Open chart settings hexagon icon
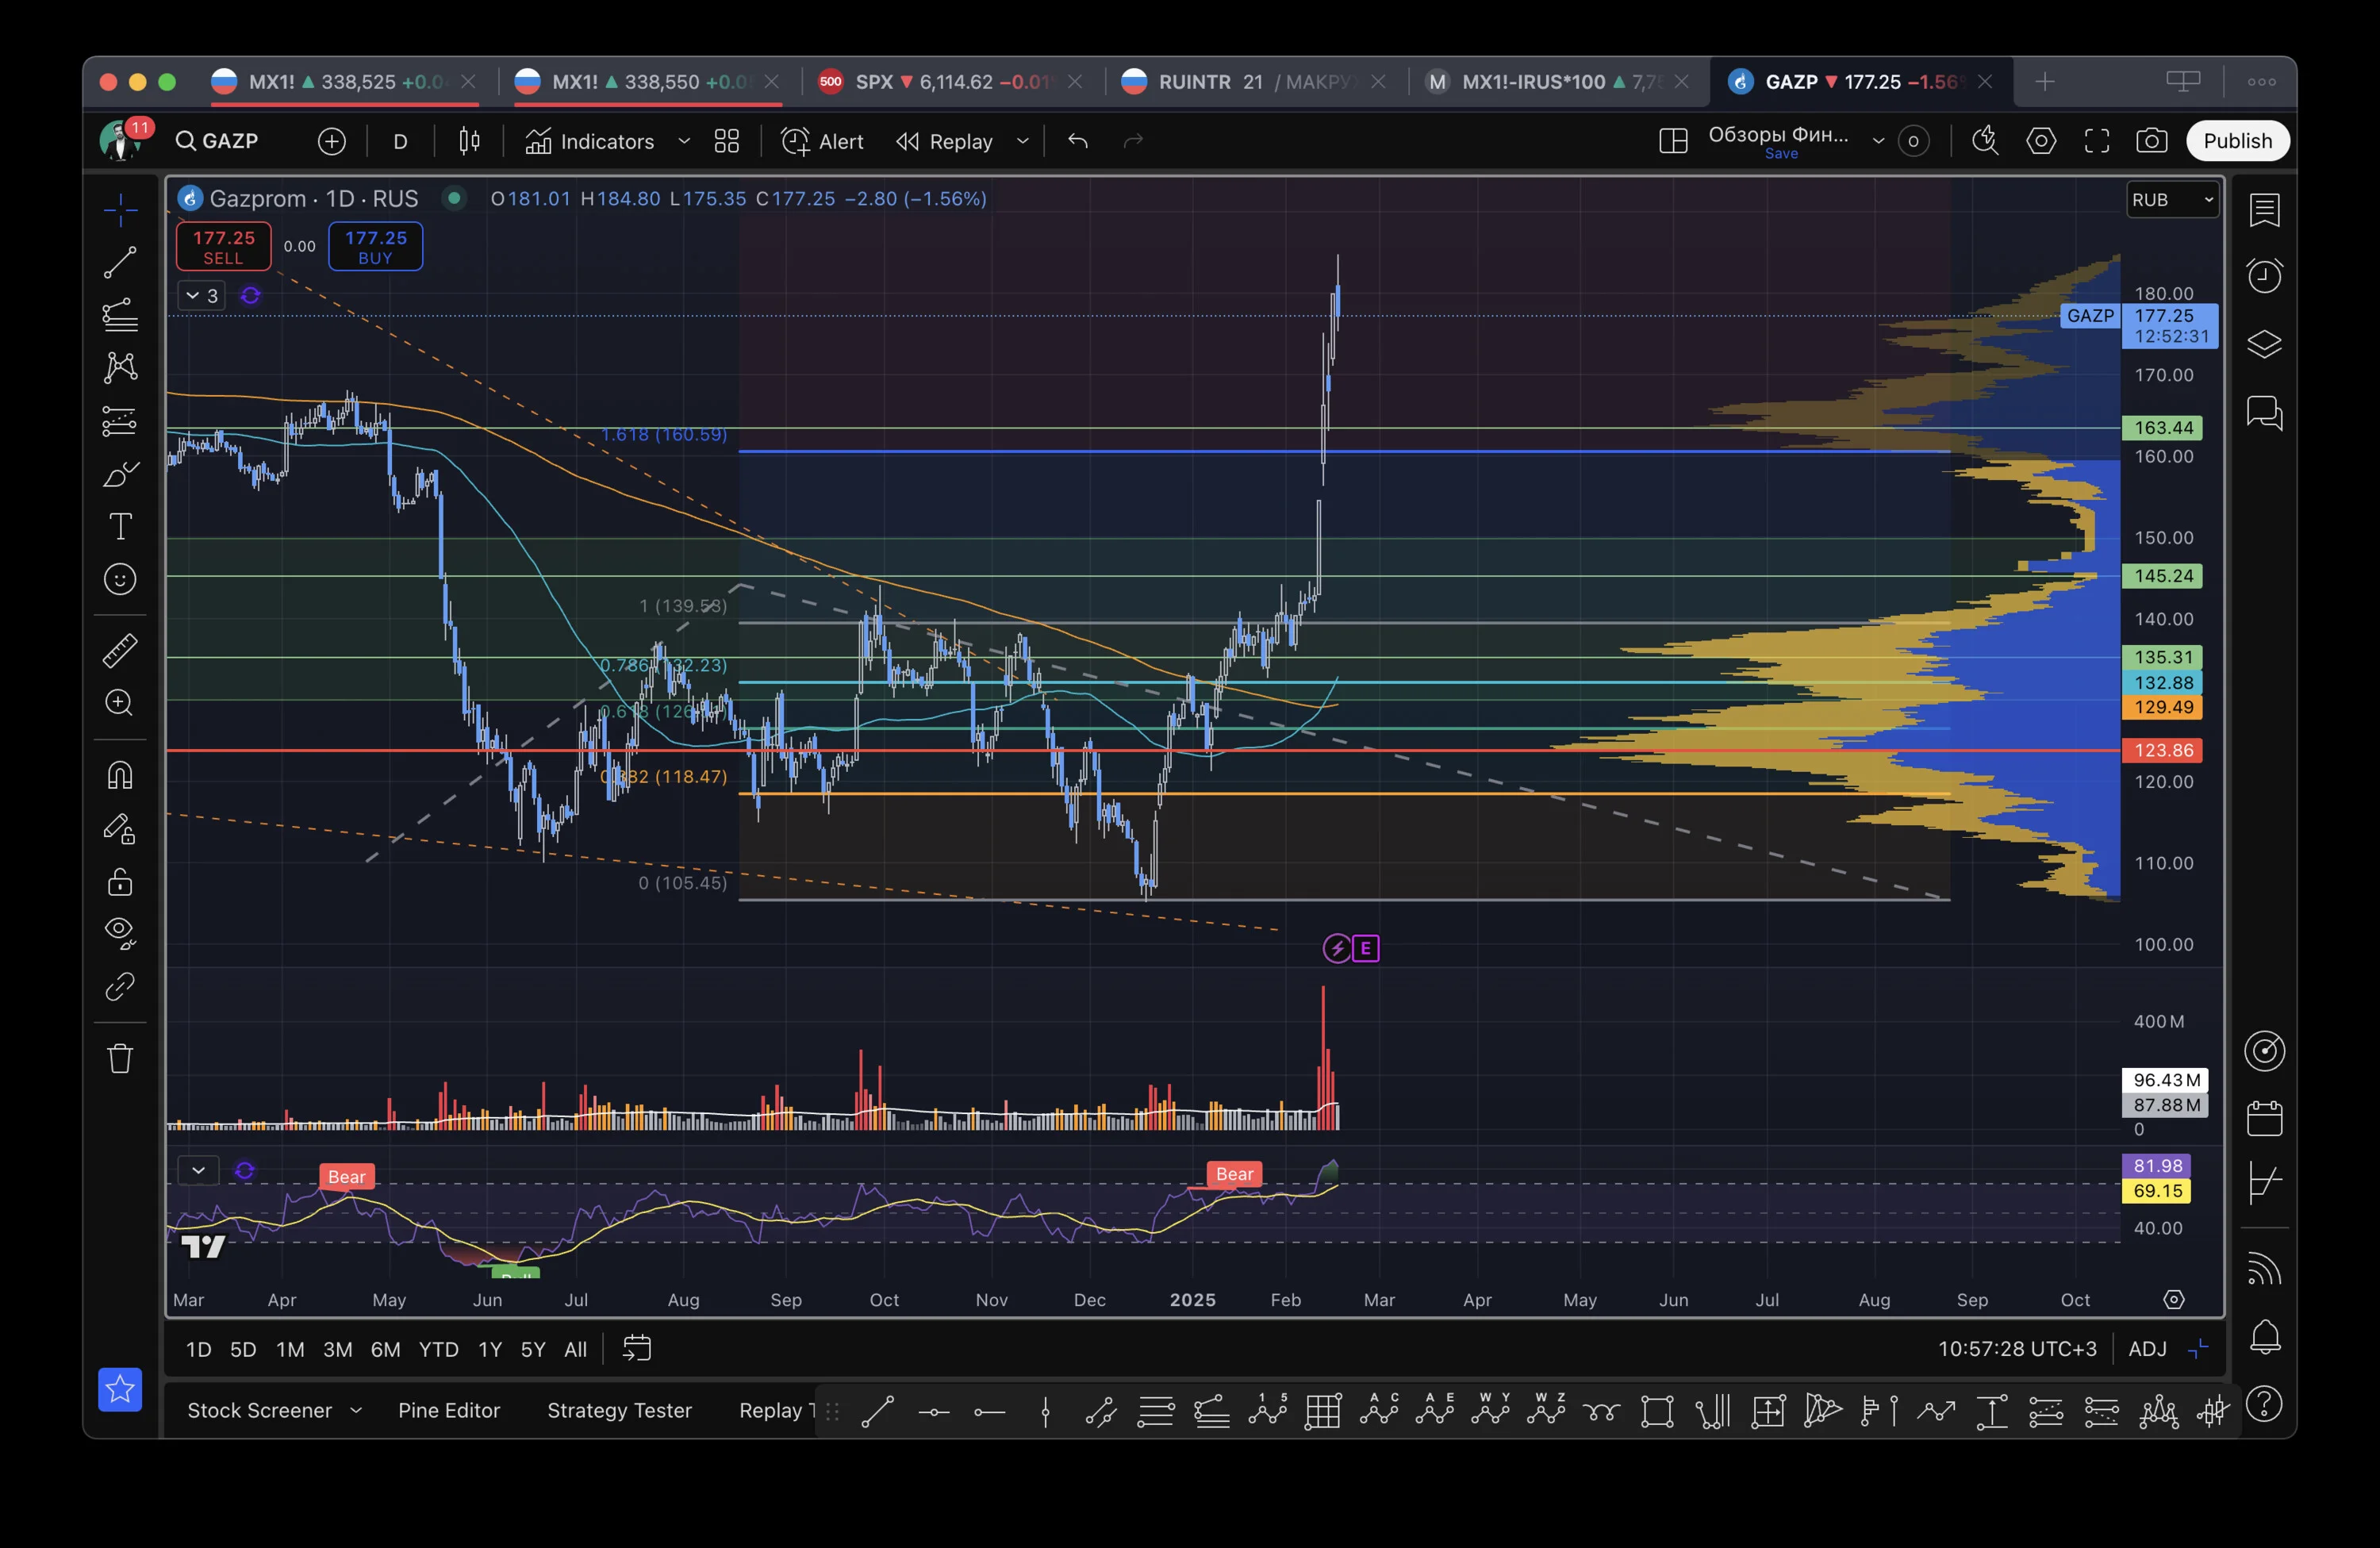 pyautogui.click(x=2041, y=141)
